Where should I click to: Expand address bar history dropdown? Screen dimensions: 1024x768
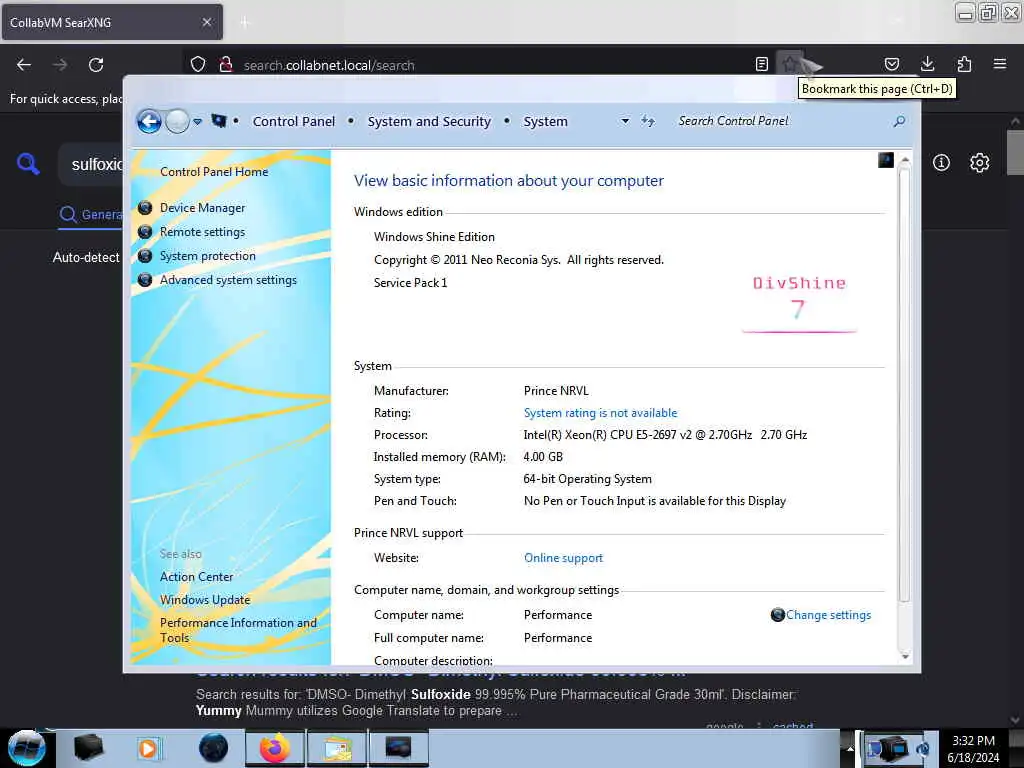pyautogui.click(x=625, y=121)
